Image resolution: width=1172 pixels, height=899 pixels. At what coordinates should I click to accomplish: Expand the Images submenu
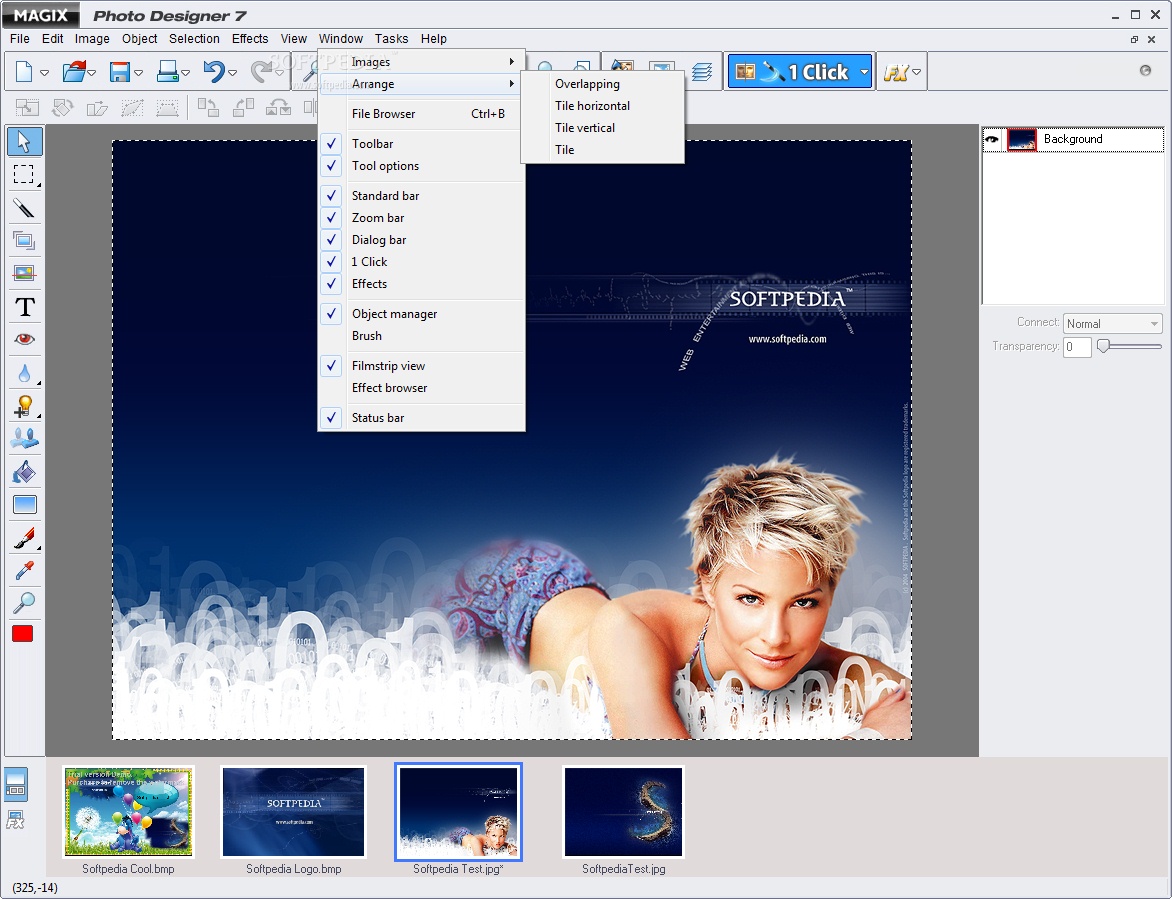point(422,62)
